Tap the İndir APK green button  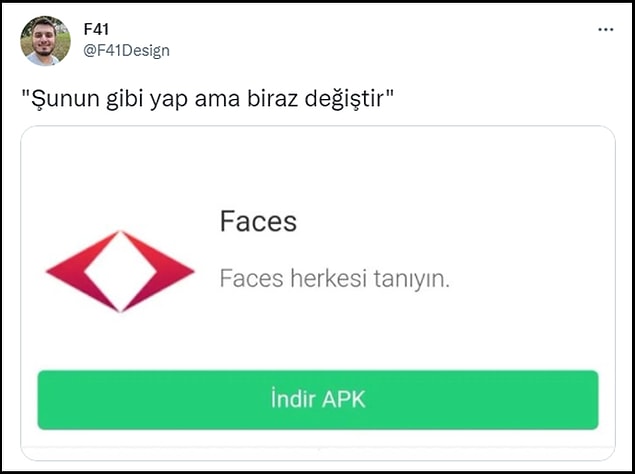pyautogui.click(x=318, y=400)
